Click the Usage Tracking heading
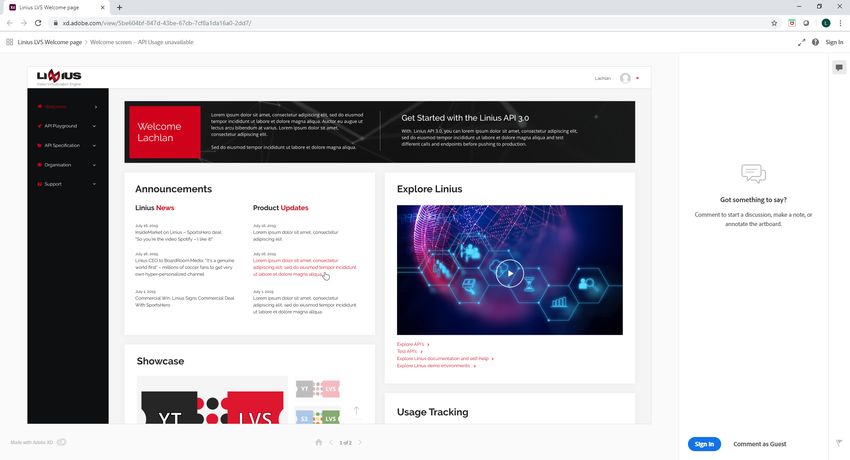 [x=433, y=412]
